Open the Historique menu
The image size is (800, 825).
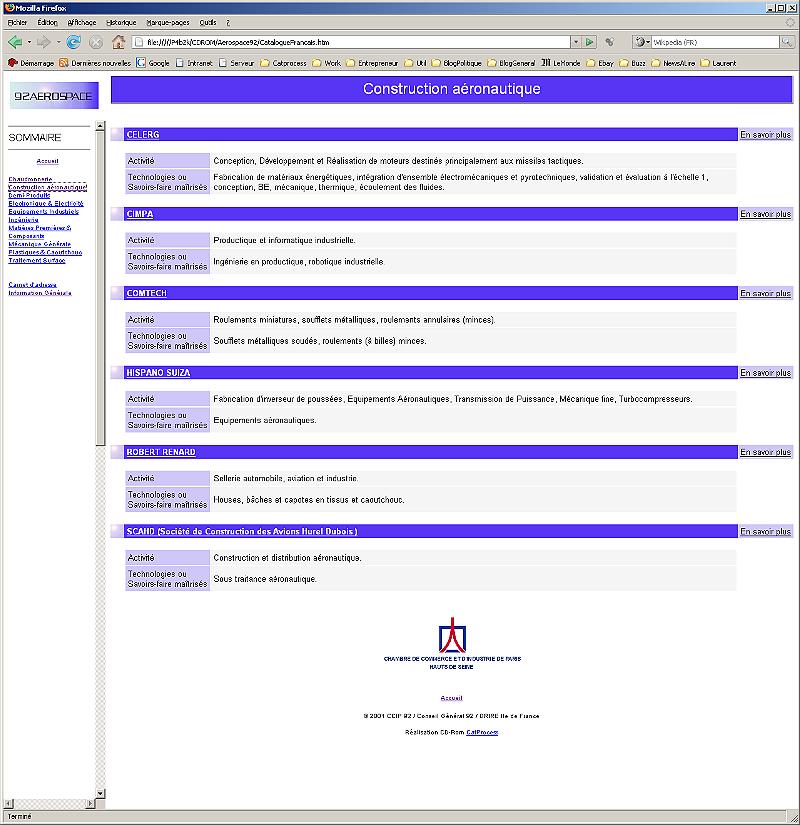pyautogui.click(x=121, y=23)
